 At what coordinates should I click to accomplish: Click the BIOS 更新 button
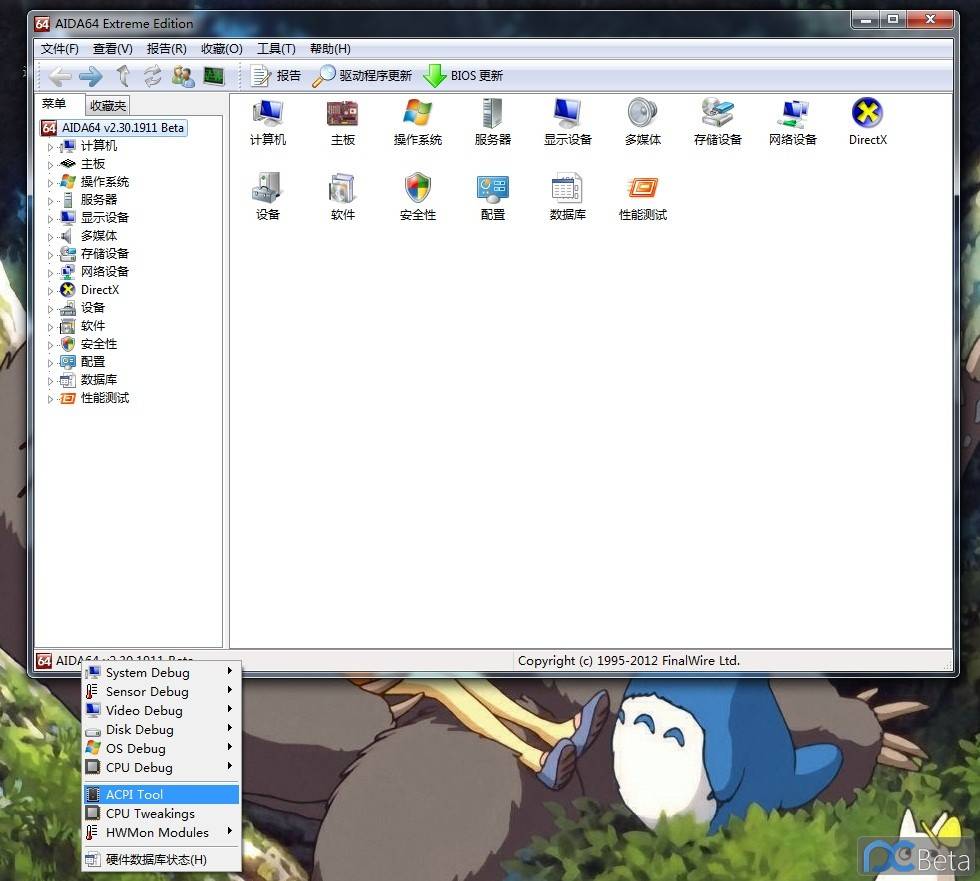[464, 76]
